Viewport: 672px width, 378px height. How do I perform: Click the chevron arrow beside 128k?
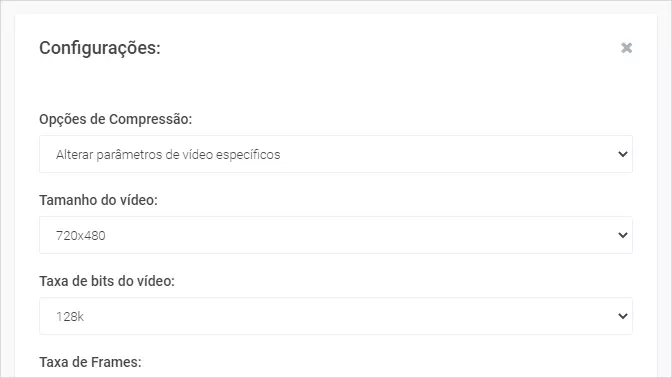[623, 316]
